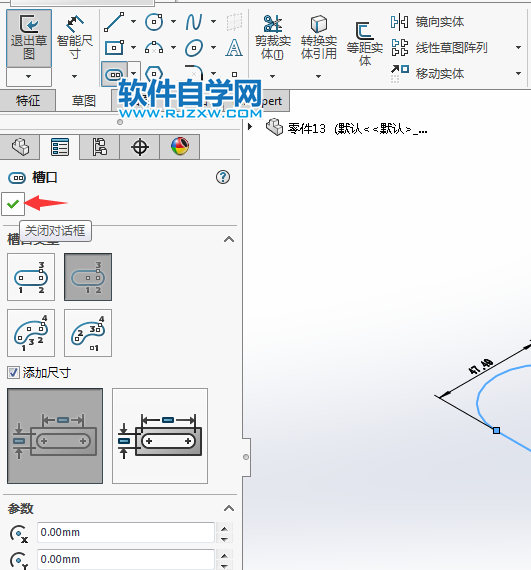The width and height of the screenshot is (531, 570).
Task: Click Mirror Entities (镜向实体)
Action: coord(427,22)
